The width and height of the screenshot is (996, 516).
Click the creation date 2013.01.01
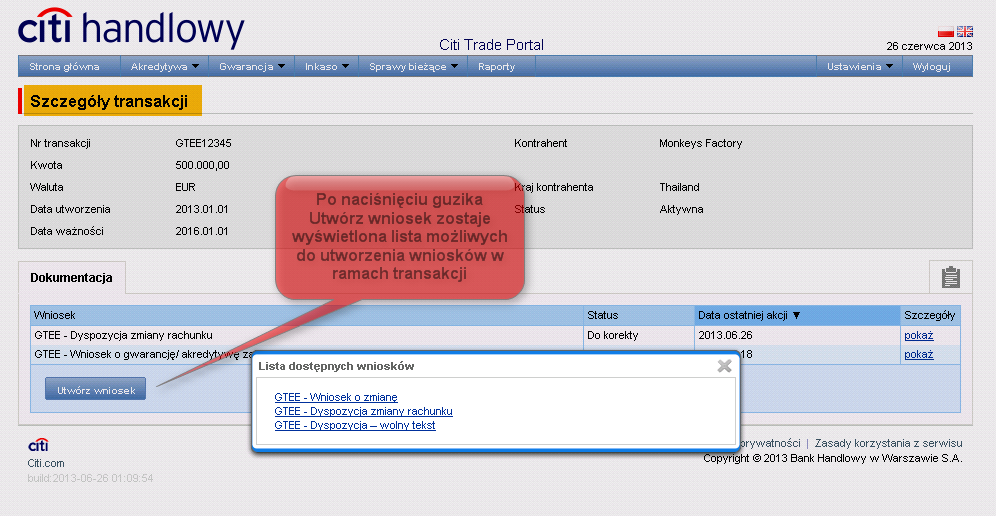click(x=201, y=209)
